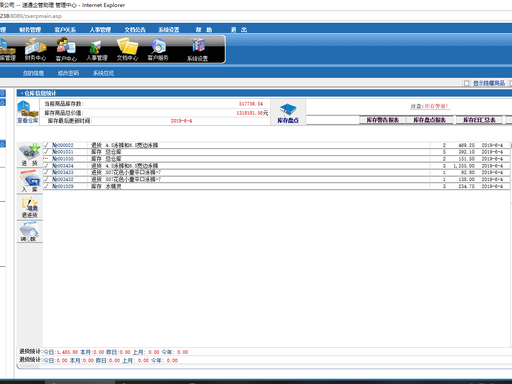Toggle the 显示隐藏商品 checkbox
512x384 pixels.
click(467, 83)
